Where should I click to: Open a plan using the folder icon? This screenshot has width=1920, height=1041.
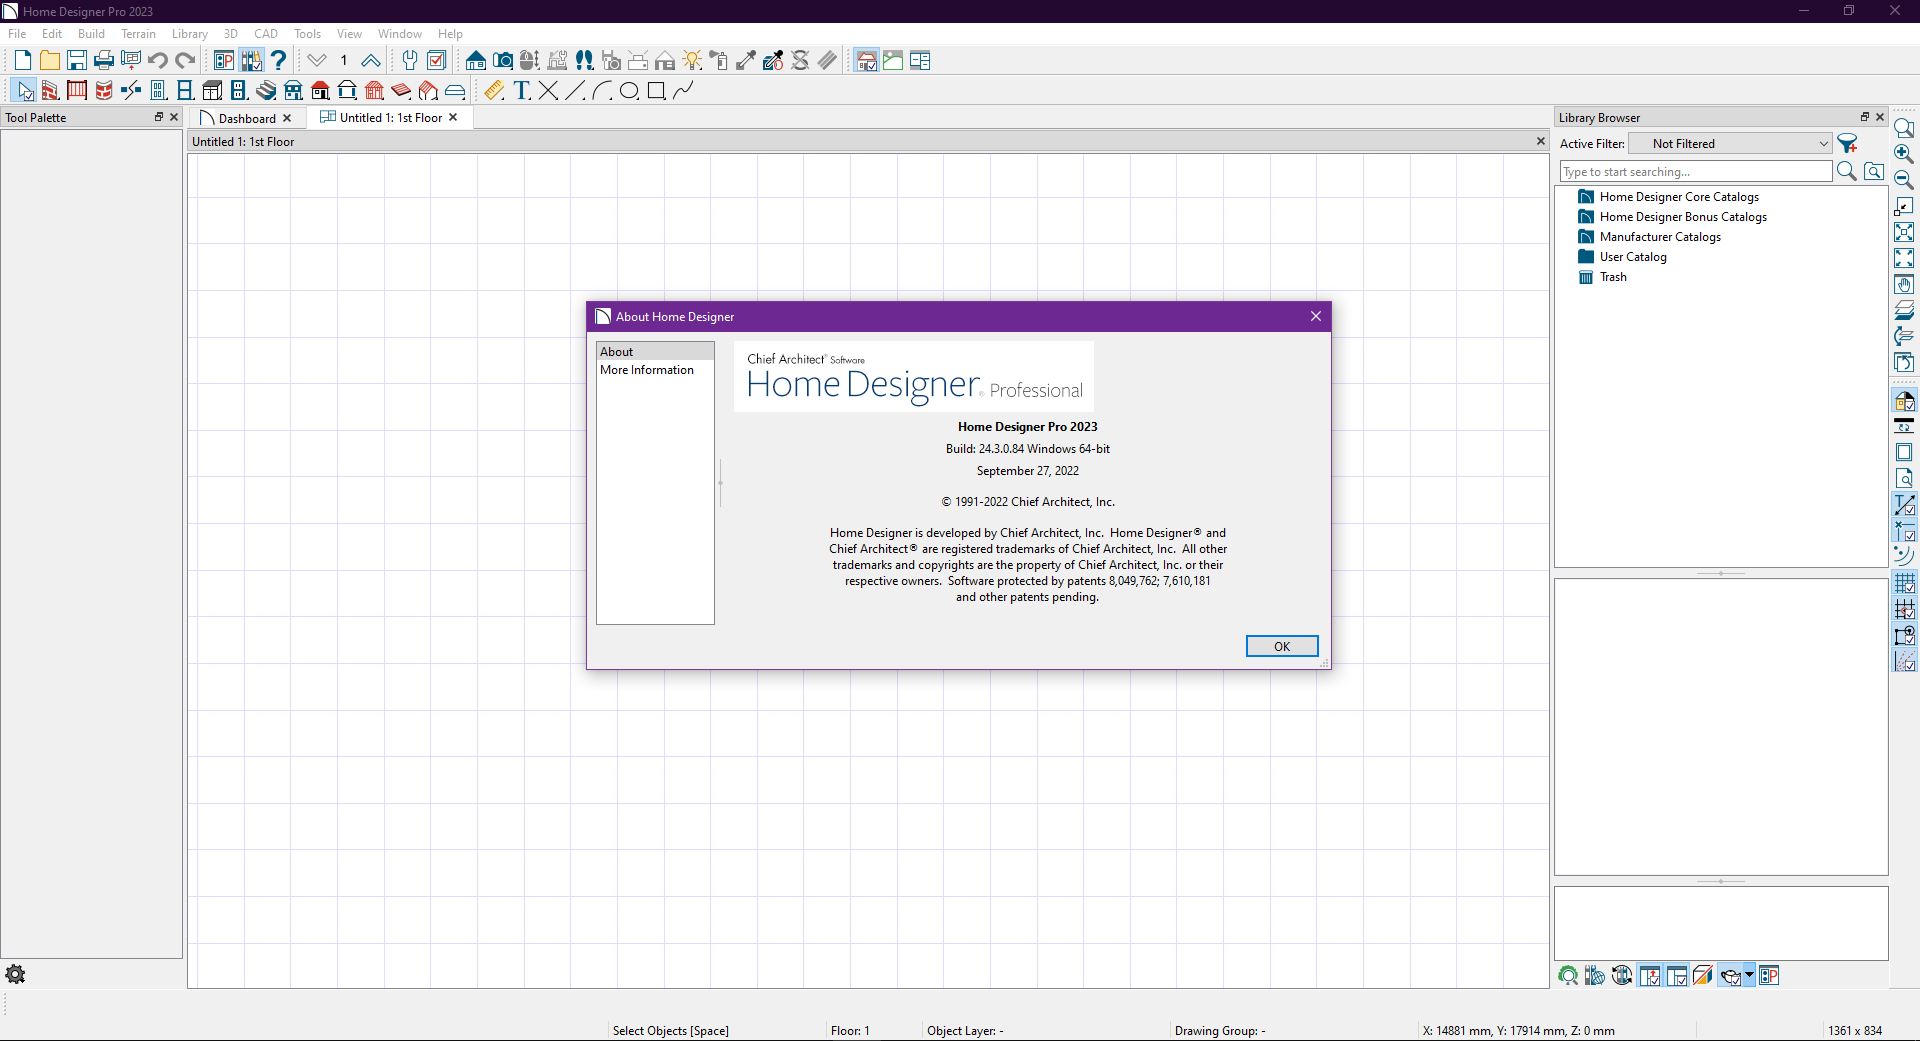50,61
